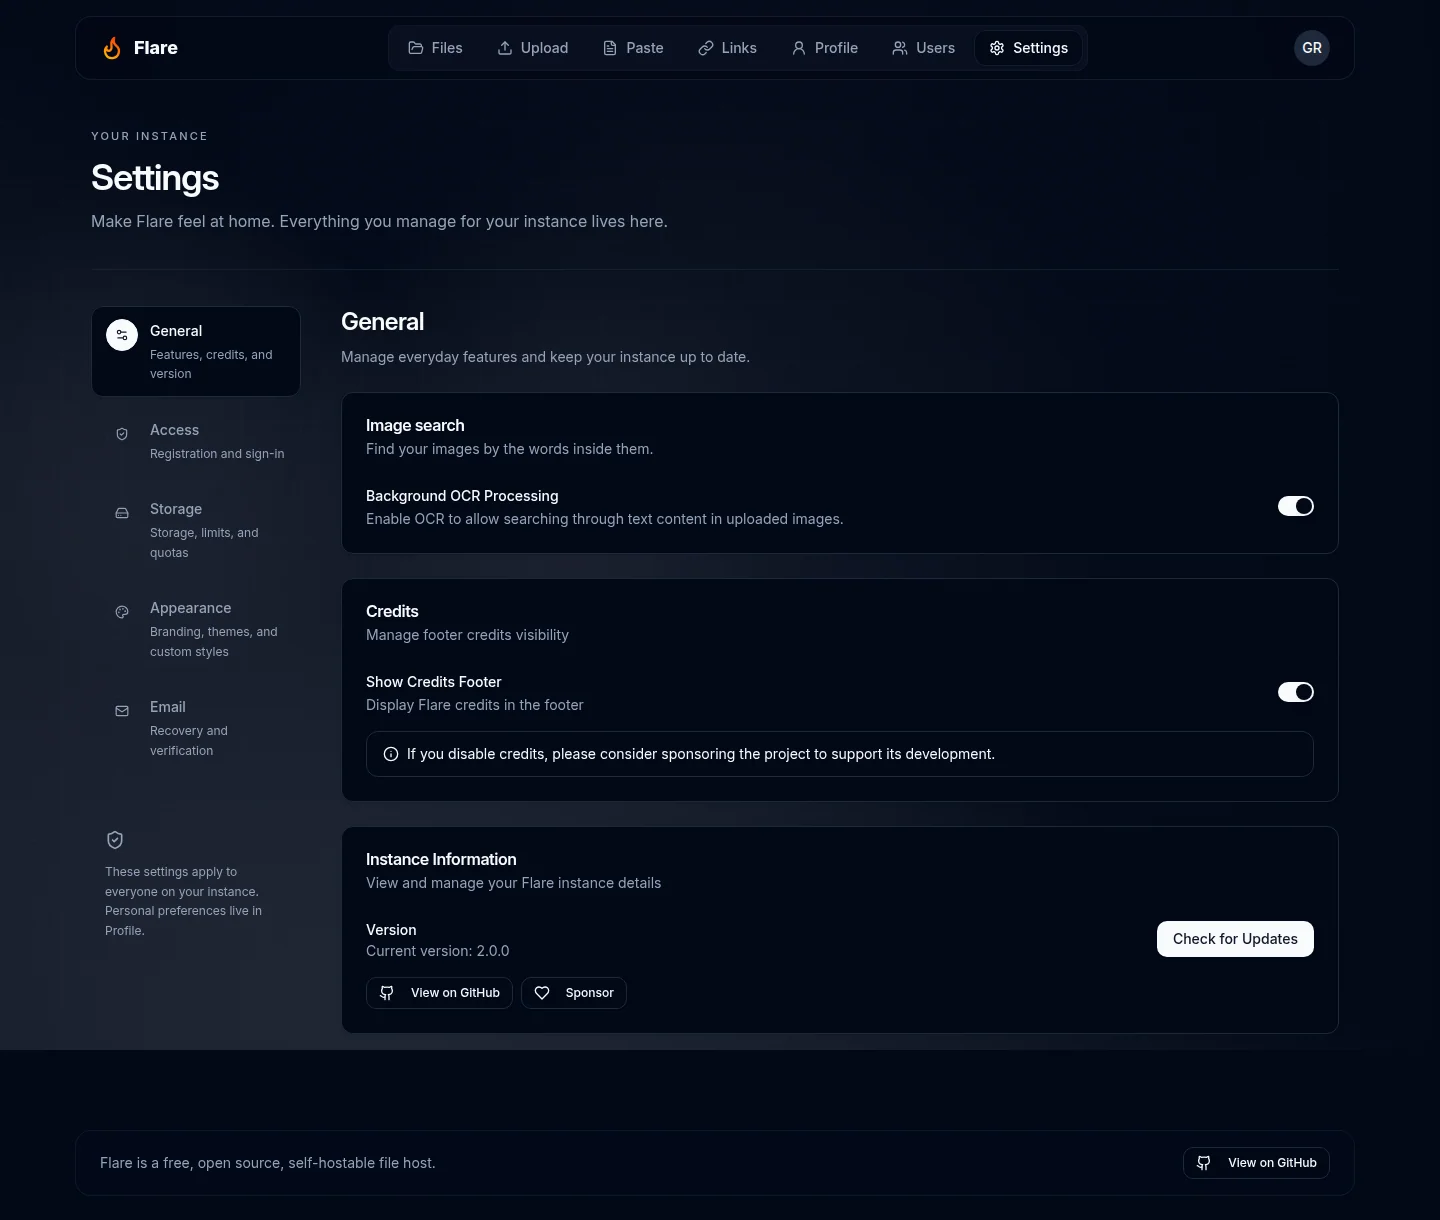The height and width of the screenshot is (1220, 1440).
Task: Click the Flare brand name text
Action: click(156, 48)
